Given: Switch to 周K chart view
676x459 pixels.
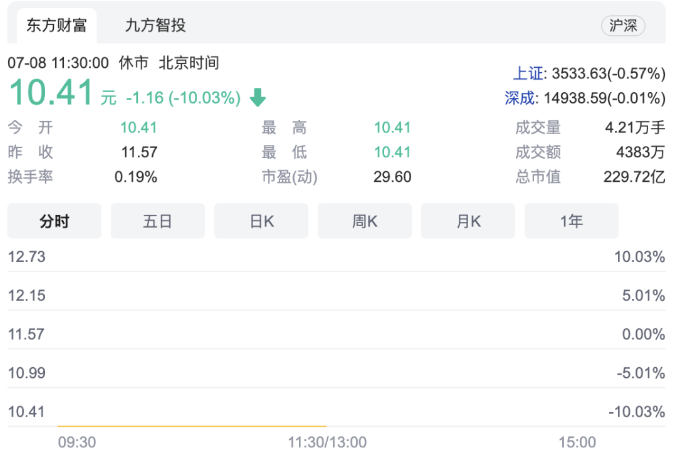Looking at the screenshot, I should (x=364, y=221).
